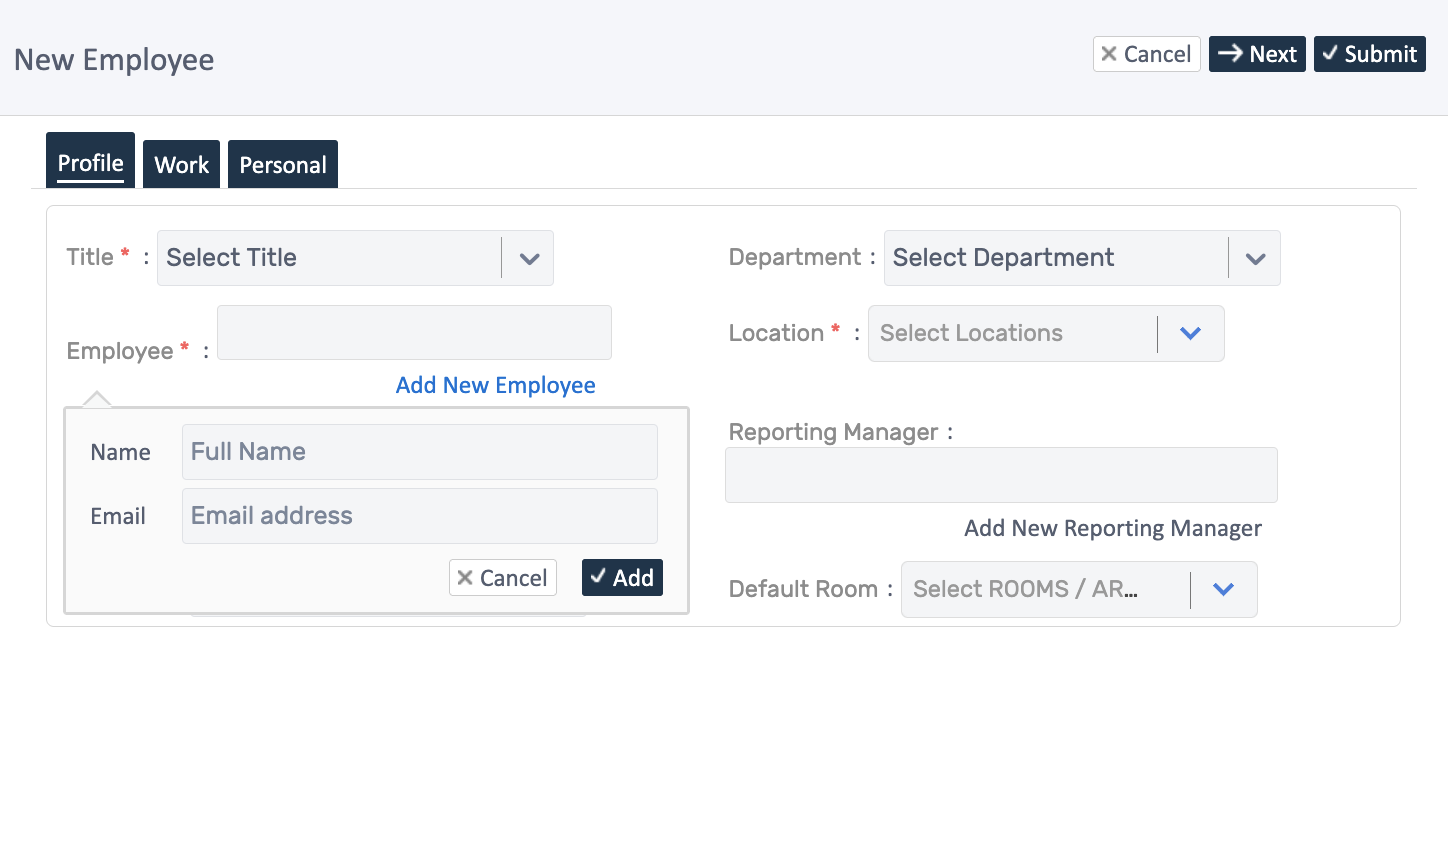1448x868 pixels.
Task: Cancel the add employee popup
Action: tap(502, 578)
